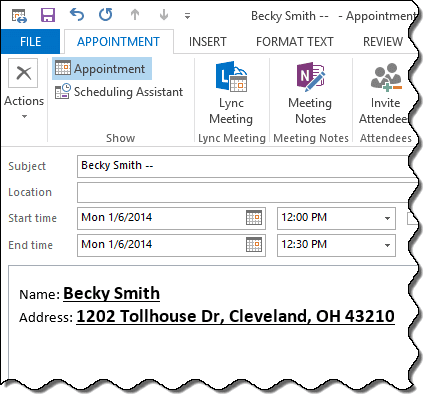Click into the empty Location field
Screen dimensions: 428x399
(244, 192)
